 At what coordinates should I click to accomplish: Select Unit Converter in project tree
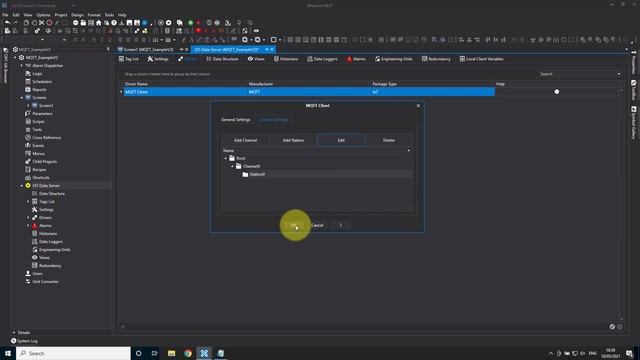(x=45, y=282)
